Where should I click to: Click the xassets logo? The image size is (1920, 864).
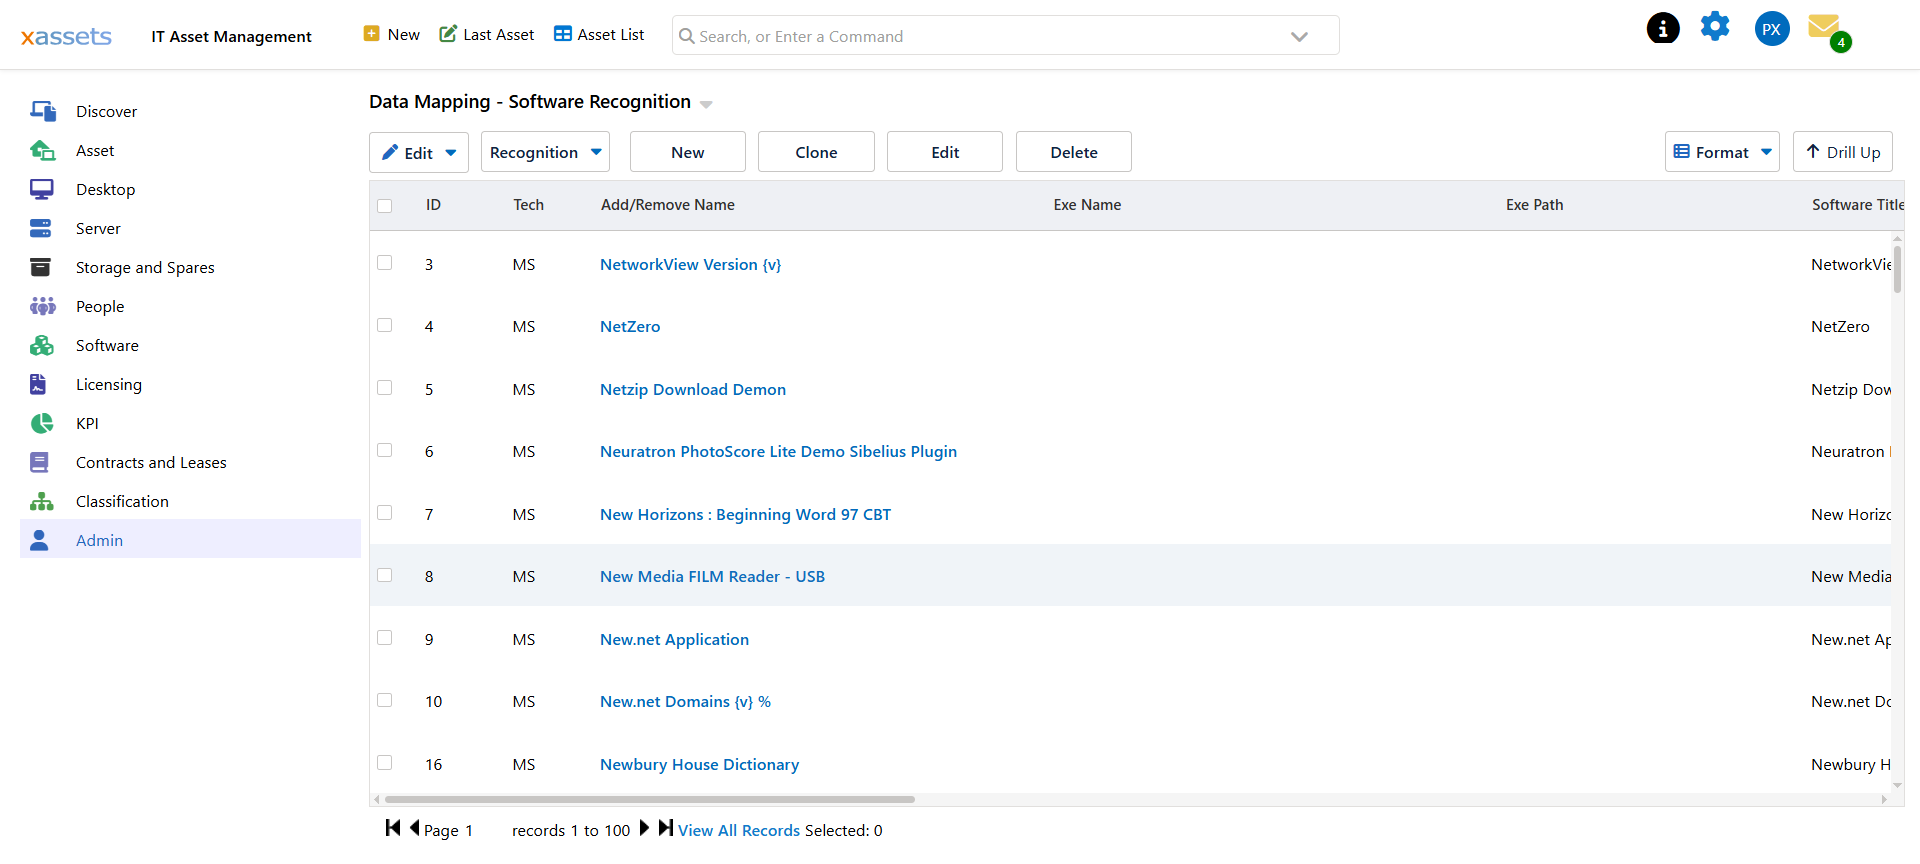[x=66, y=37]
